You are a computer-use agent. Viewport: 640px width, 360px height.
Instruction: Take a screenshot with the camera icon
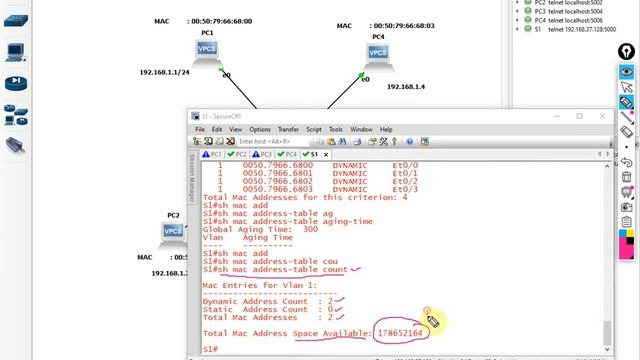627,207
